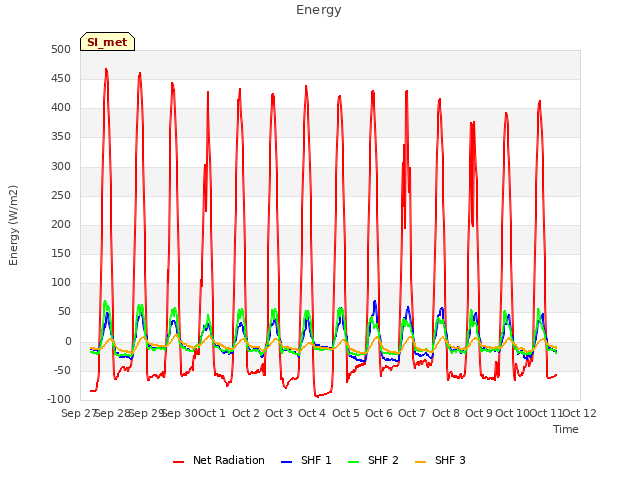Click the Oct 6 x-axis tick label
This screenshot has width=640, height=480.
pyautogui.click(x=379, y=413)
